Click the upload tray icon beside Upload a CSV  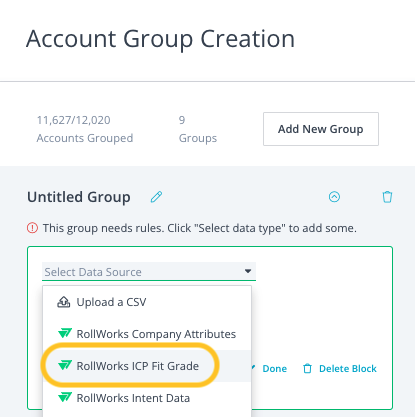(64, 302)
